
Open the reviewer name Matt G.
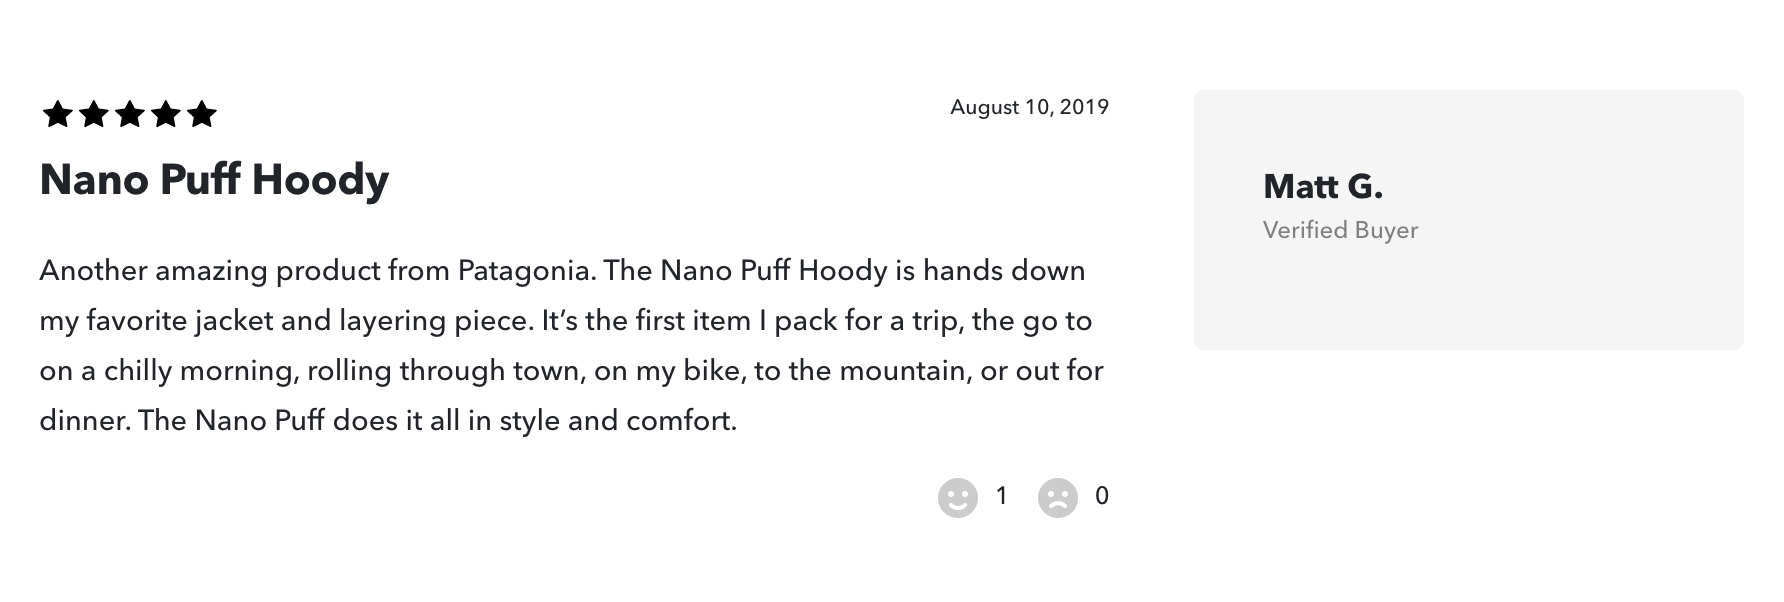tap(1322, 186)
